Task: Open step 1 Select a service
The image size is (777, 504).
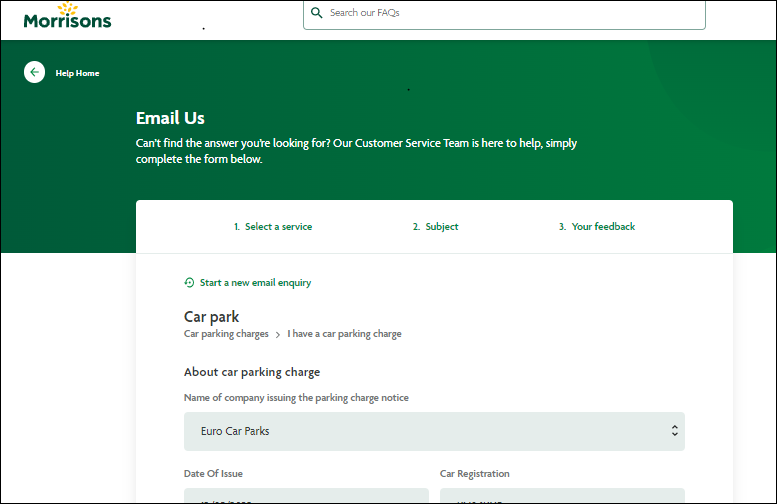Action: tap(273, 226)
